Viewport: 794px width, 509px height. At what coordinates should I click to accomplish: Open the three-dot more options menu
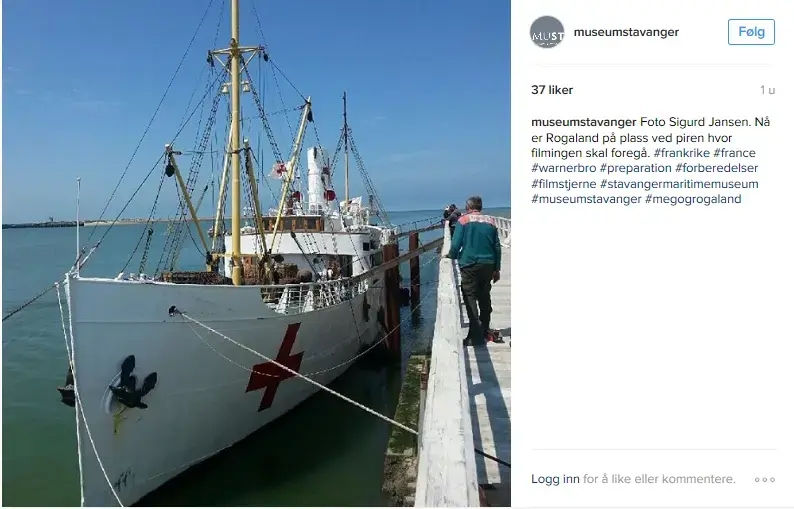coord(765,480)
